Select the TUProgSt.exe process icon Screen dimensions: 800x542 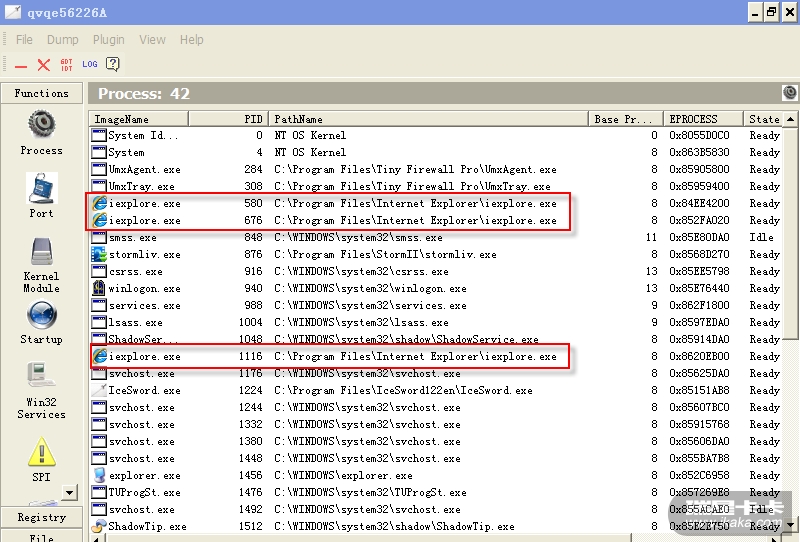99,492
